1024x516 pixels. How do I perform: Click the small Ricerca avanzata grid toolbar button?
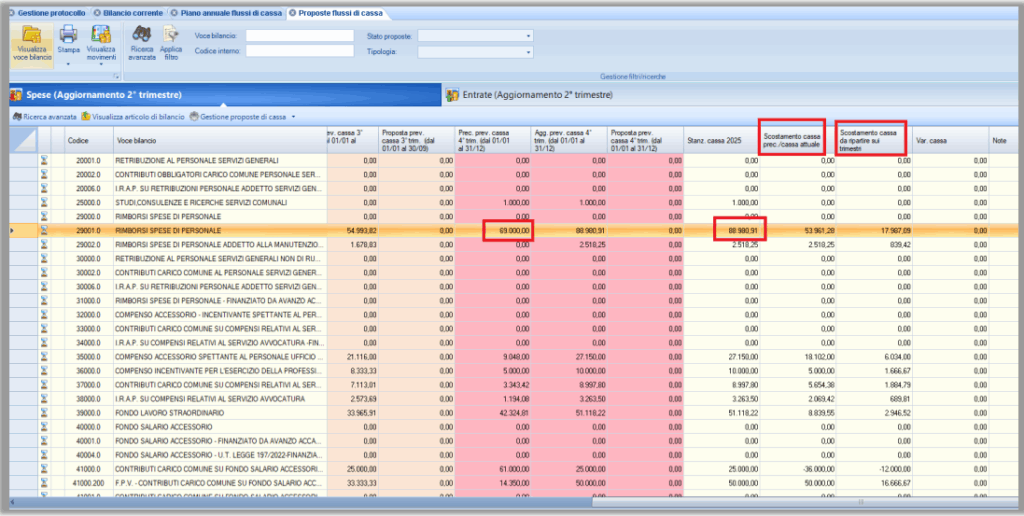[44, 117]
